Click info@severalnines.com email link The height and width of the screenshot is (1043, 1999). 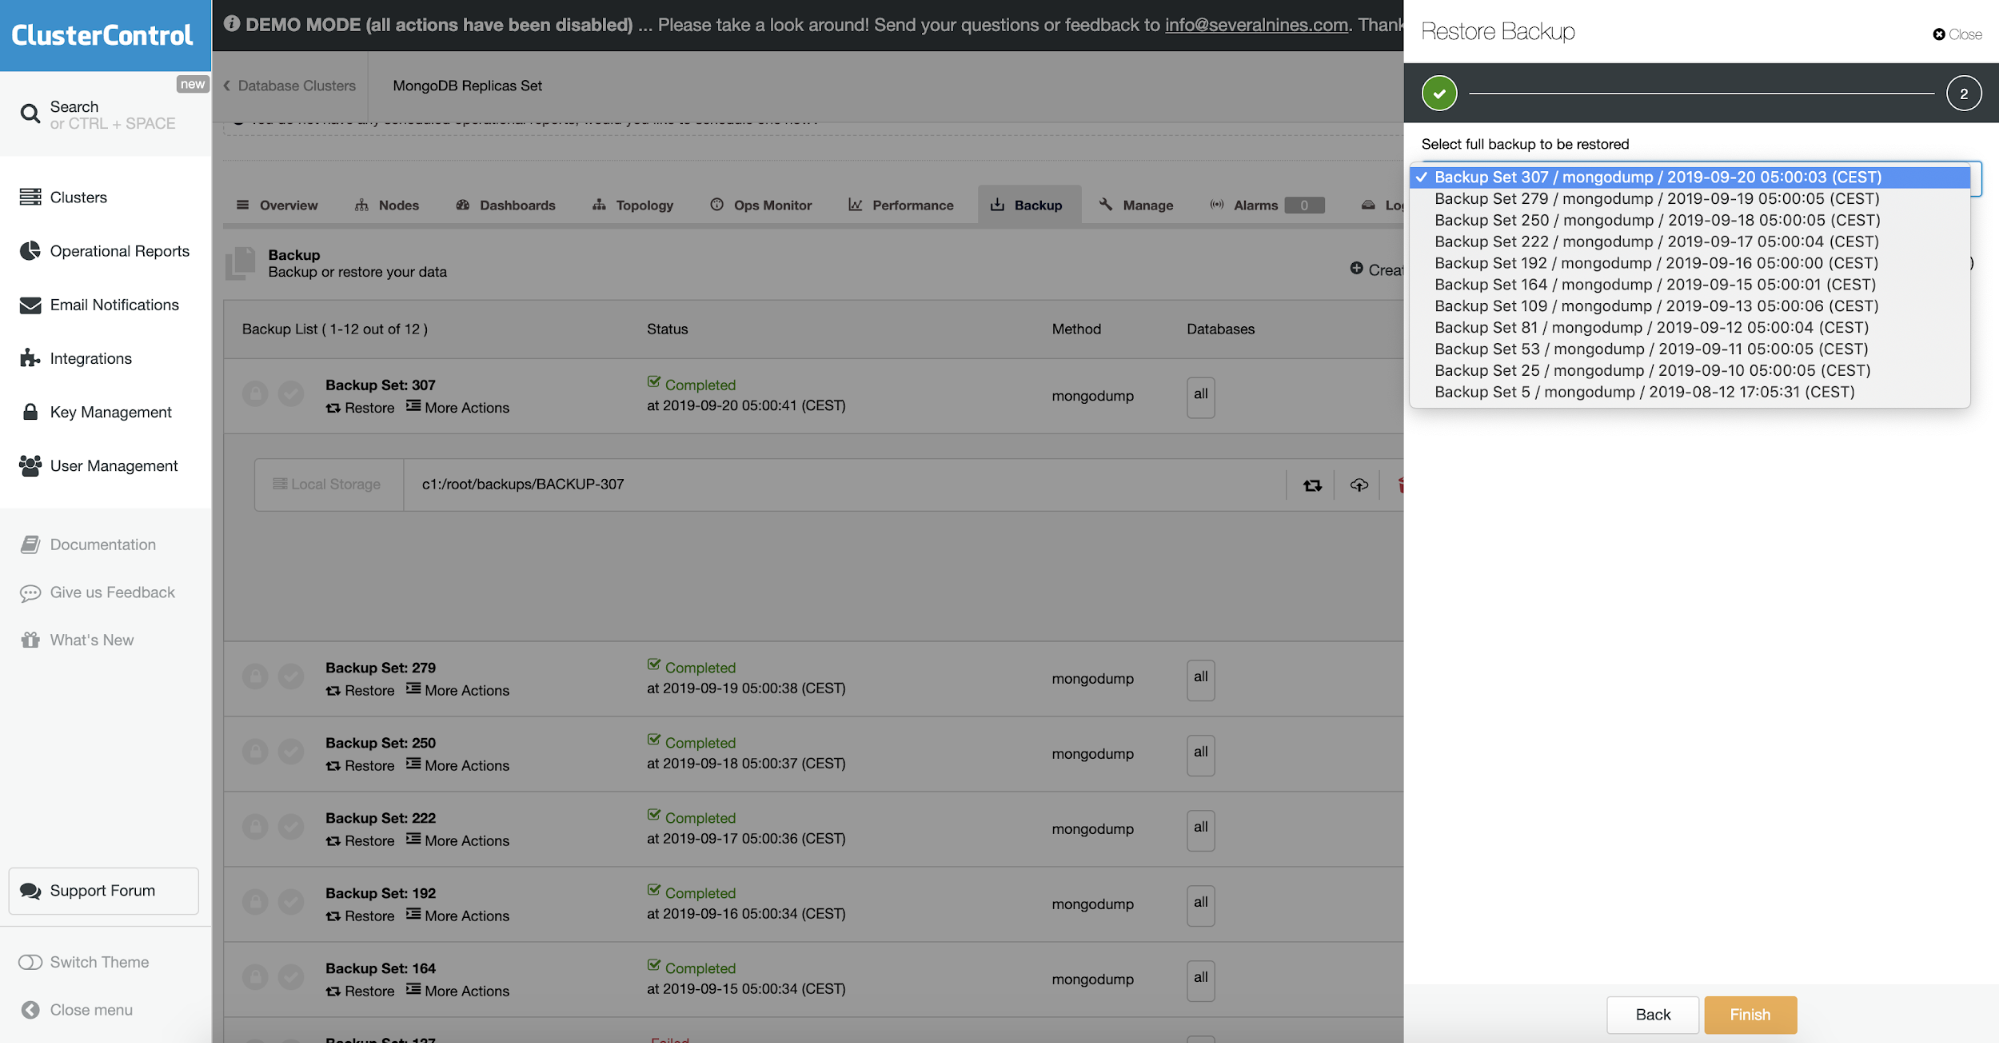(x=1256, y=24)
